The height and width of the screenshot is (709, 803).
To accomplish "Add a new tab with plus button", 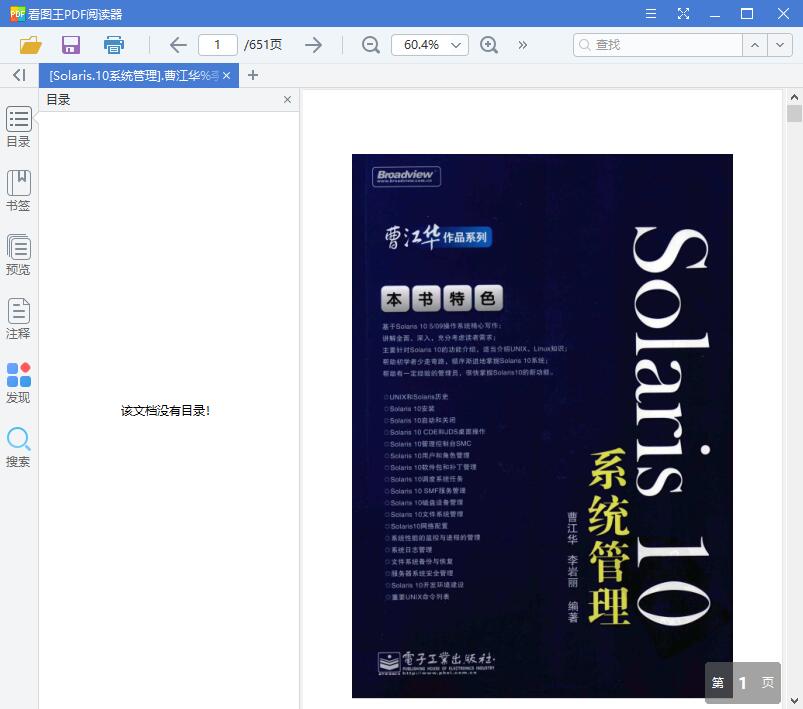I will tap(252, 75).
